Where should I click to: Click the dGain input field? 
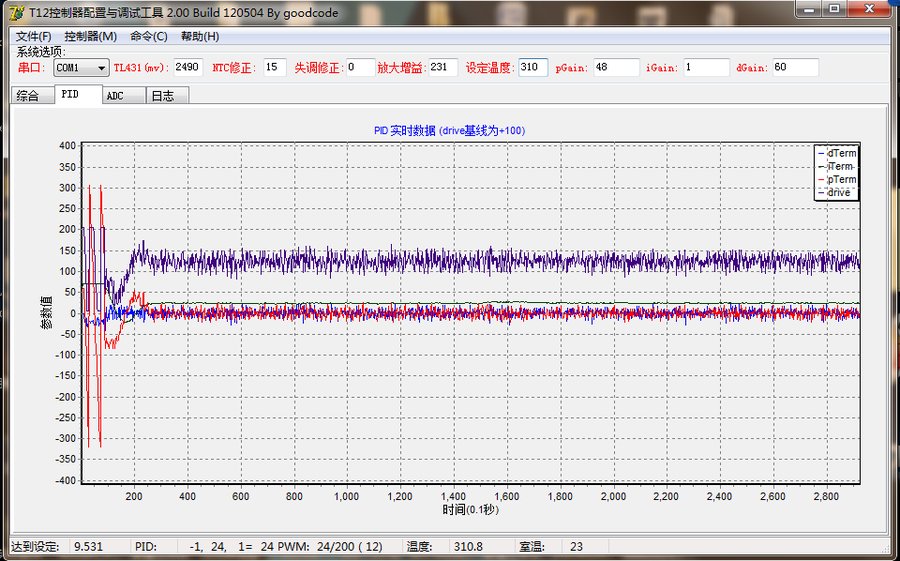coord(796,67)
